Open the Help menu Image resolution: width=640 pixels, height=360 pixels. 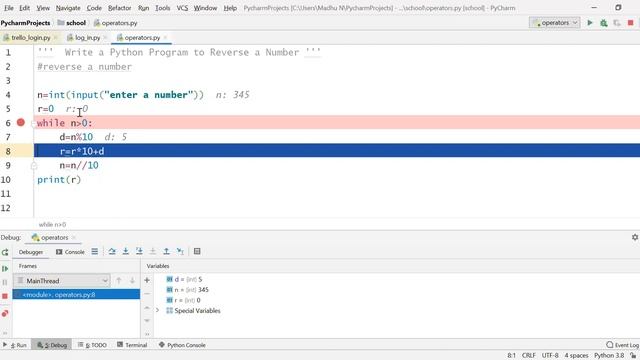230,8
